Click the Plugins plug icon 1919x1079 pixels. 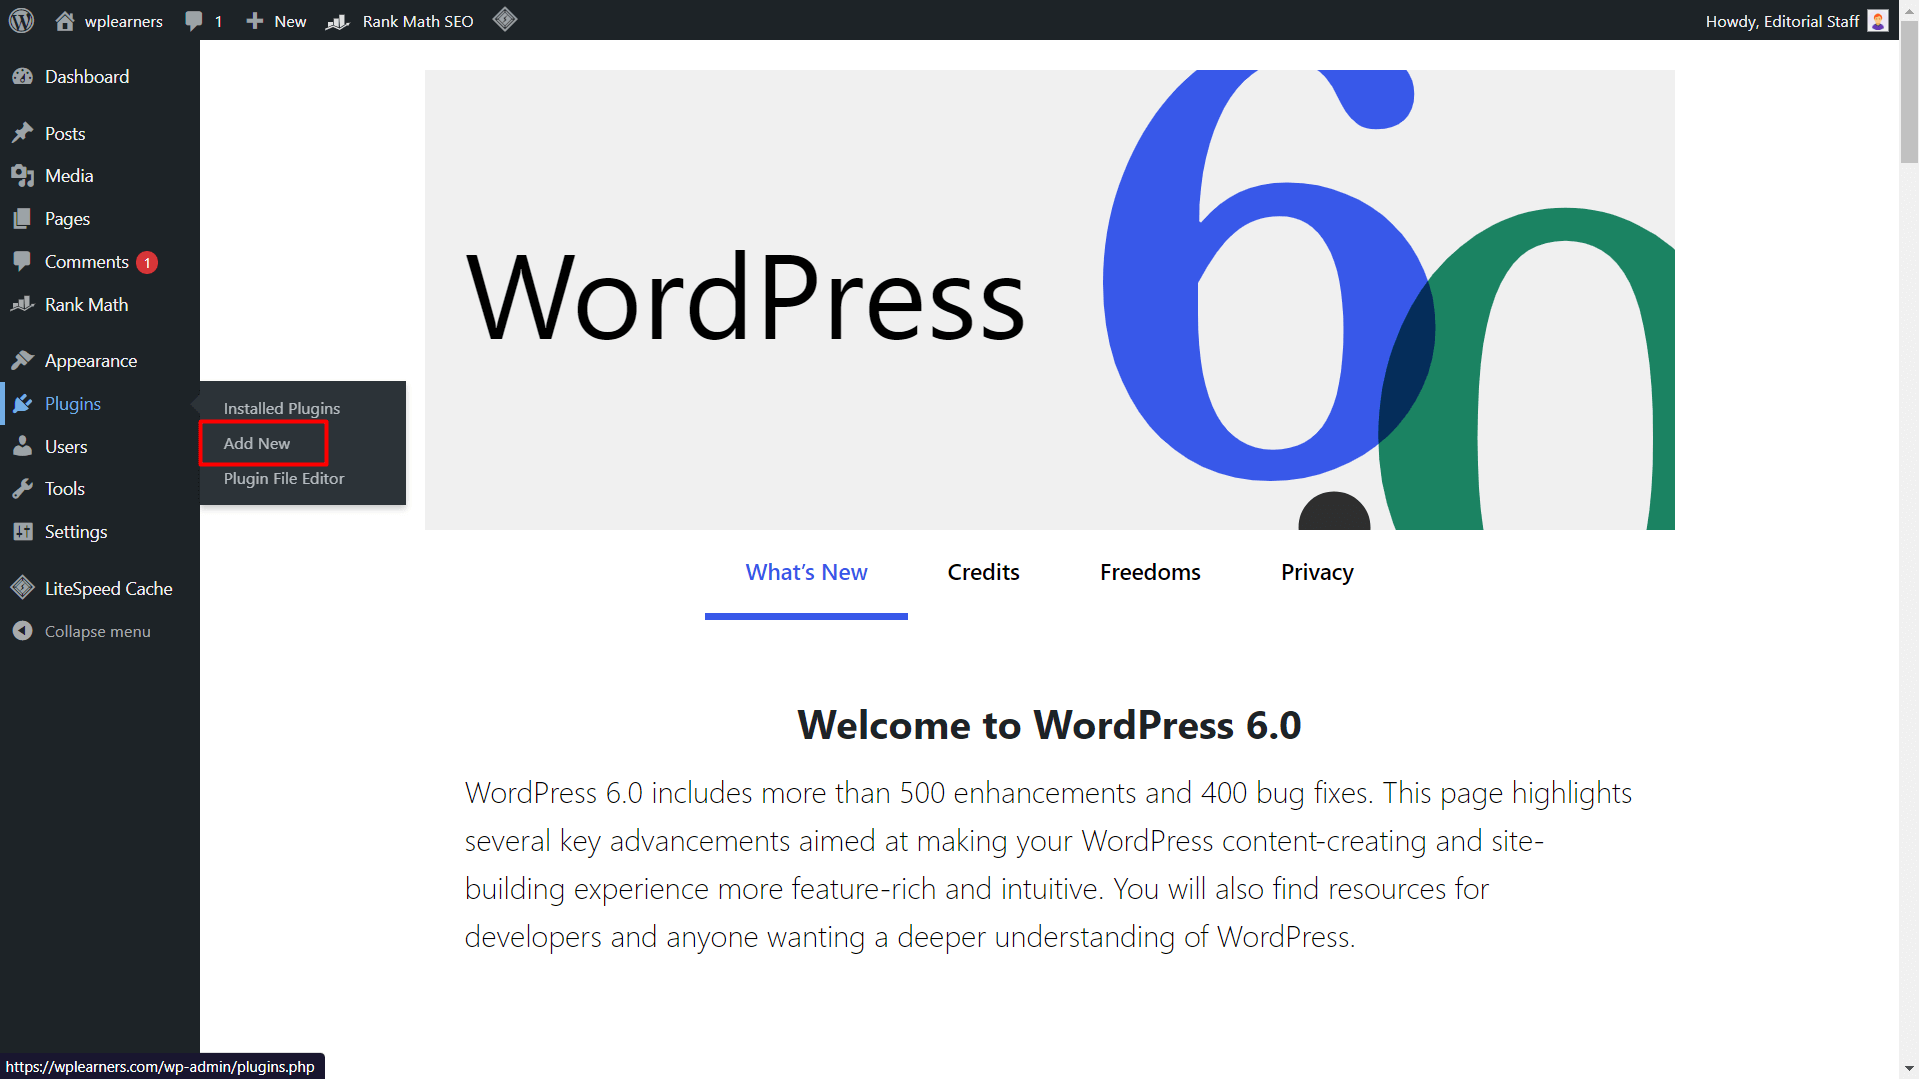click(x=23, y=404)
